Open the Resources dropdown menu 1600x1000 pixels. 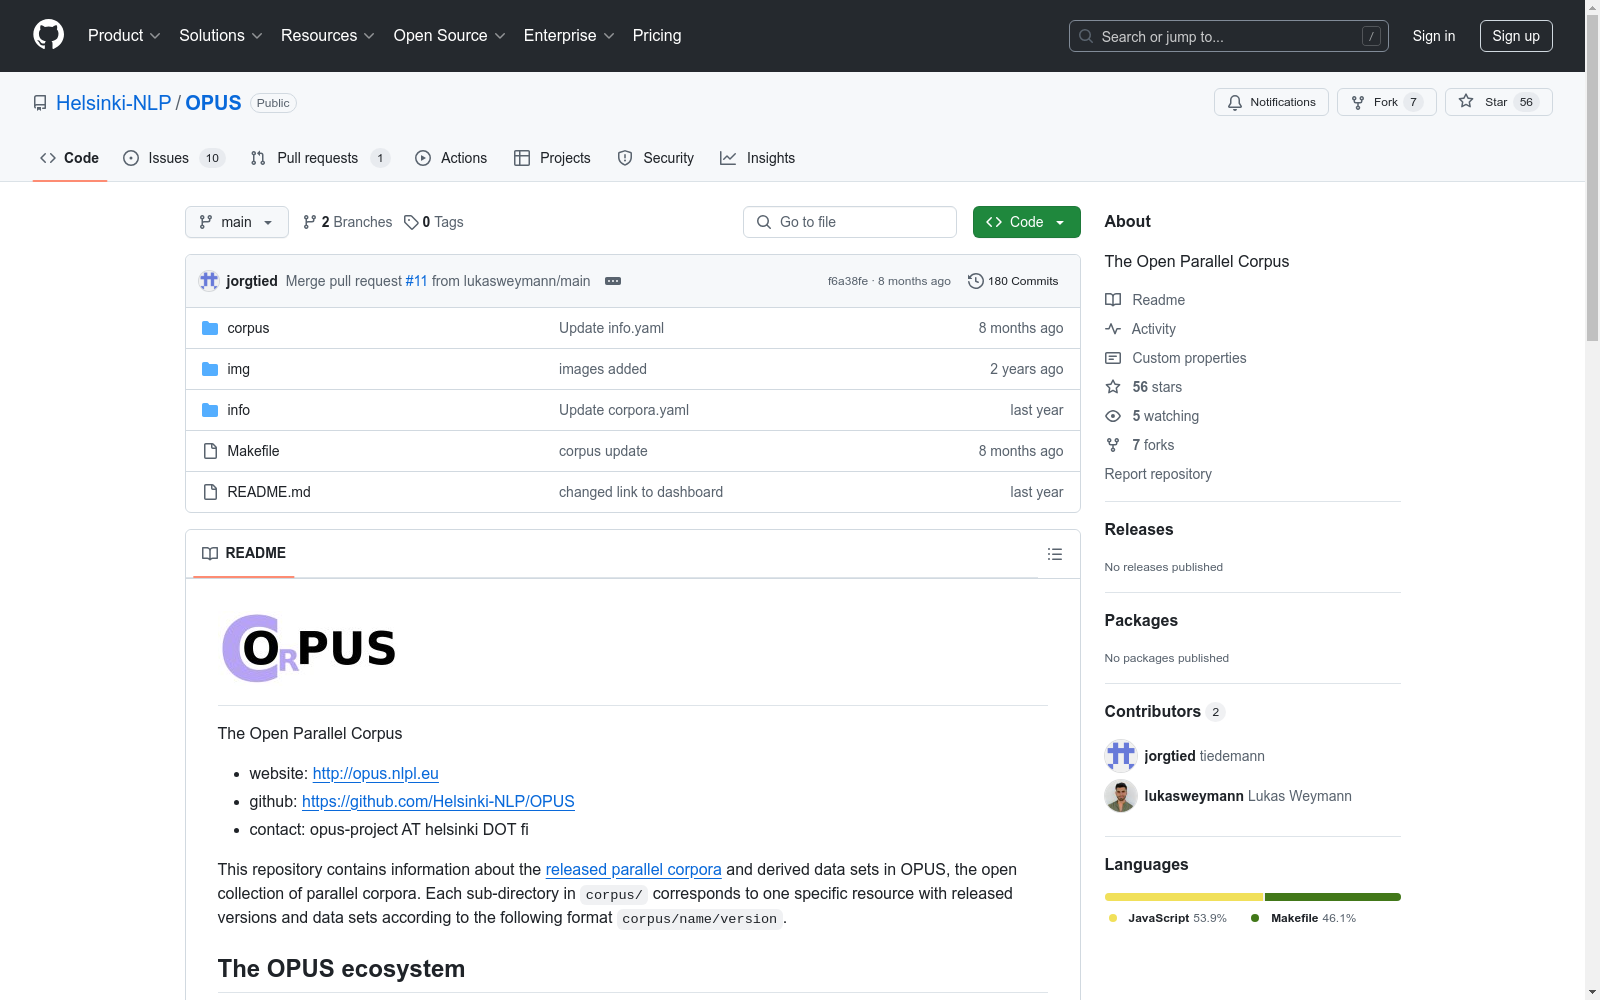pyautogui.click(x=328, y=36)
